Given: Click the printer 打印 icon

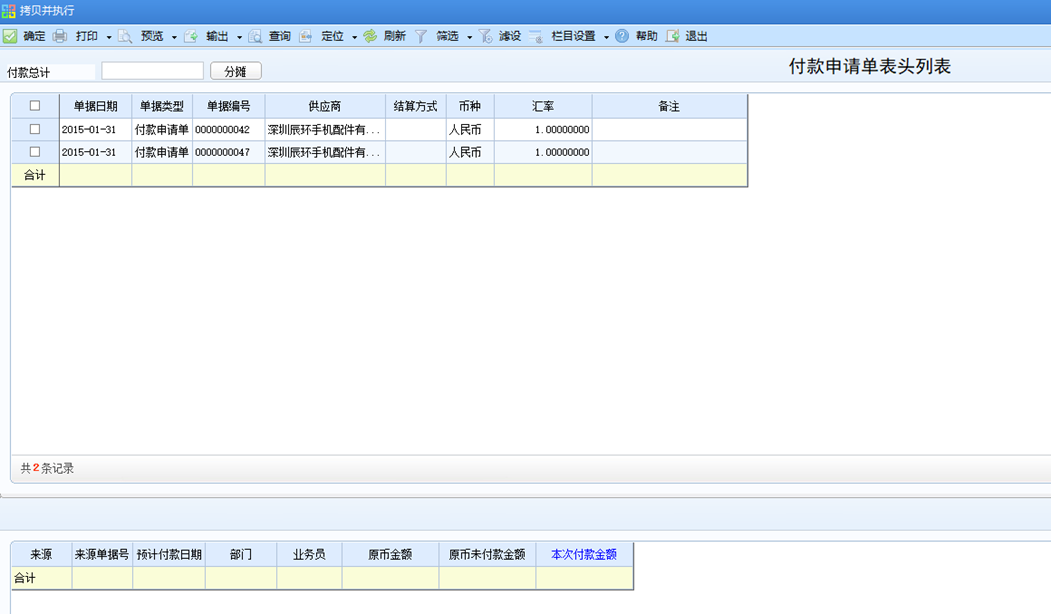Looking at the screenshot, I should 60,36.
